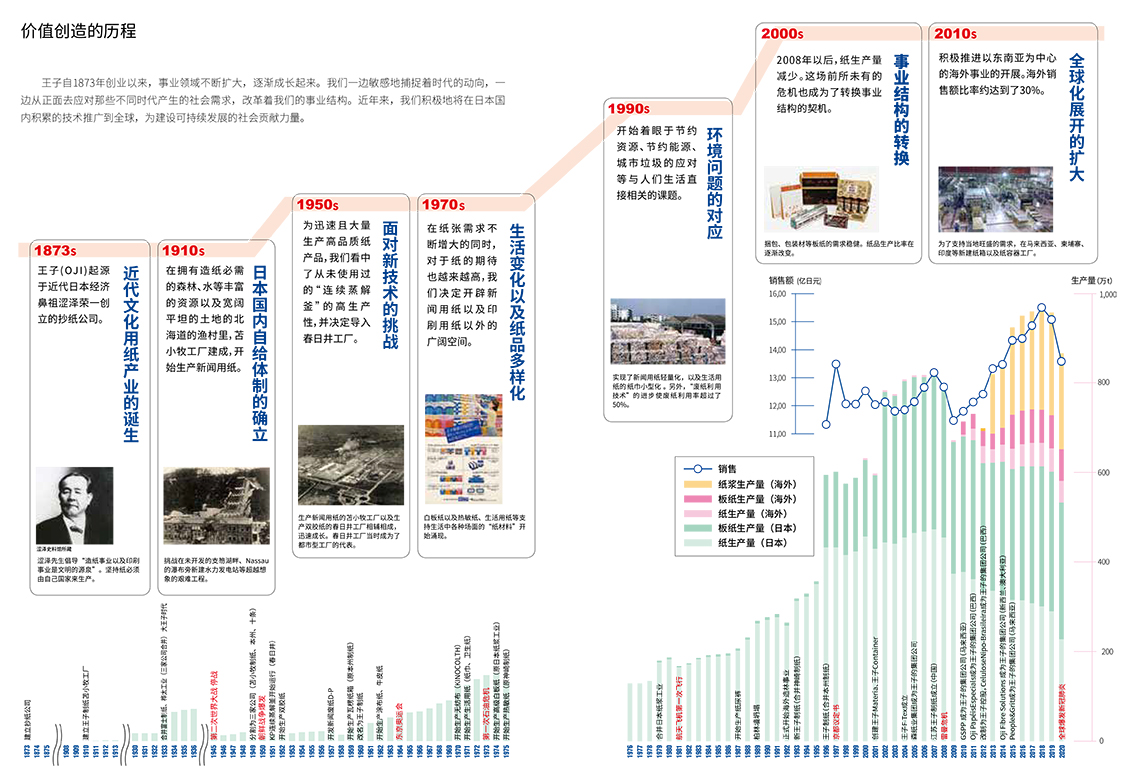Click the 200 production axis tick
The width and height of the screenshot is (1123, 770).
click(x=1107, y=652)
